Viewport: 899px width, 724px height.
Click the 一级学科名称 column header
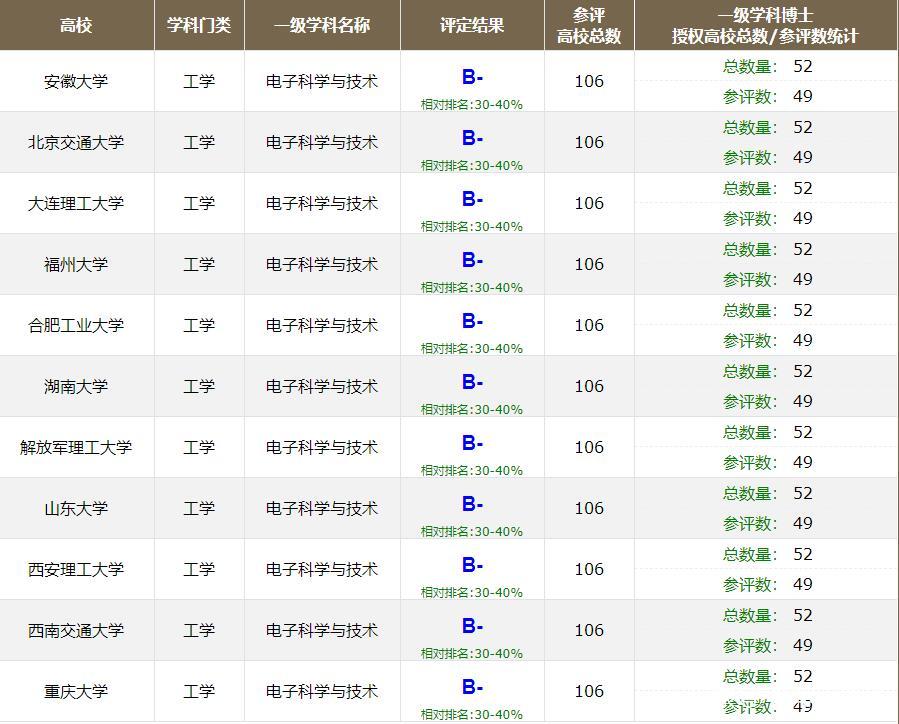pos(322,25)
